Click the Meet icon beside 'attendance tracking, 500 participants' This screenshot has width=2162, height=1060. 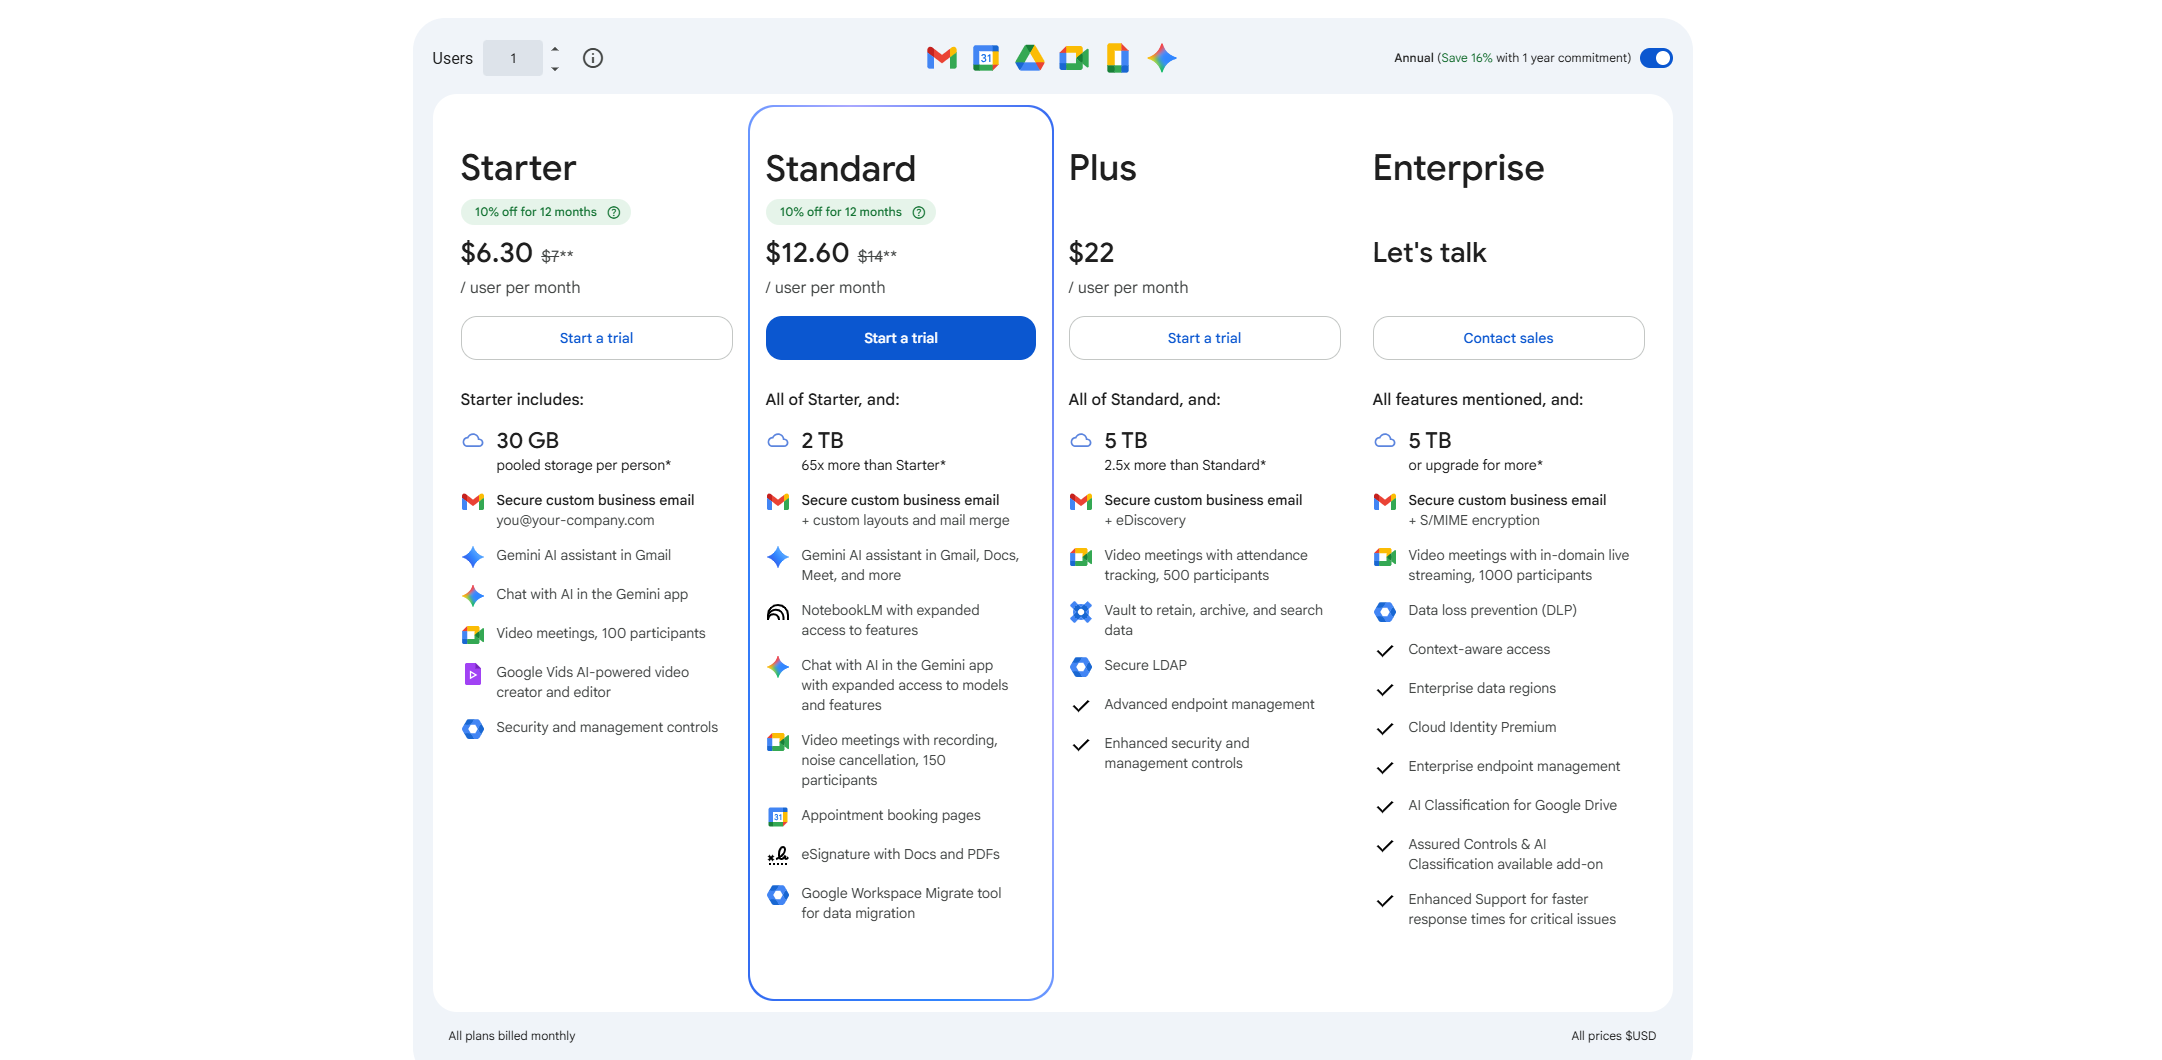tap(1081, 556)
